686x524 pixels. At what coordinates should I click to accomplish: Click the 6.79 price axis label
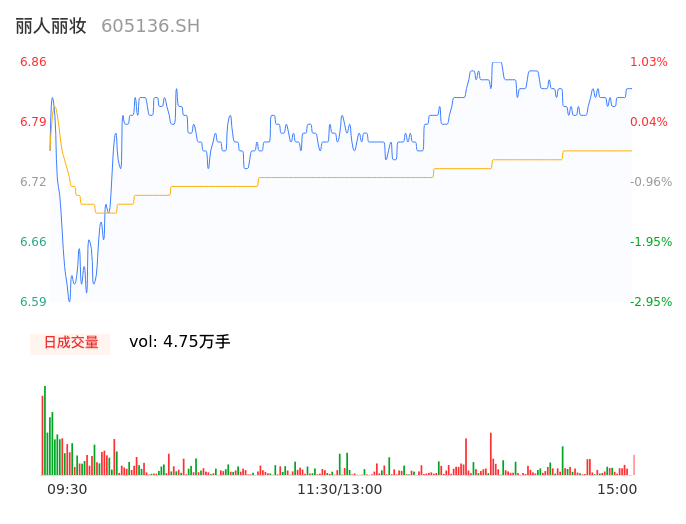click(x=33, y=122)
